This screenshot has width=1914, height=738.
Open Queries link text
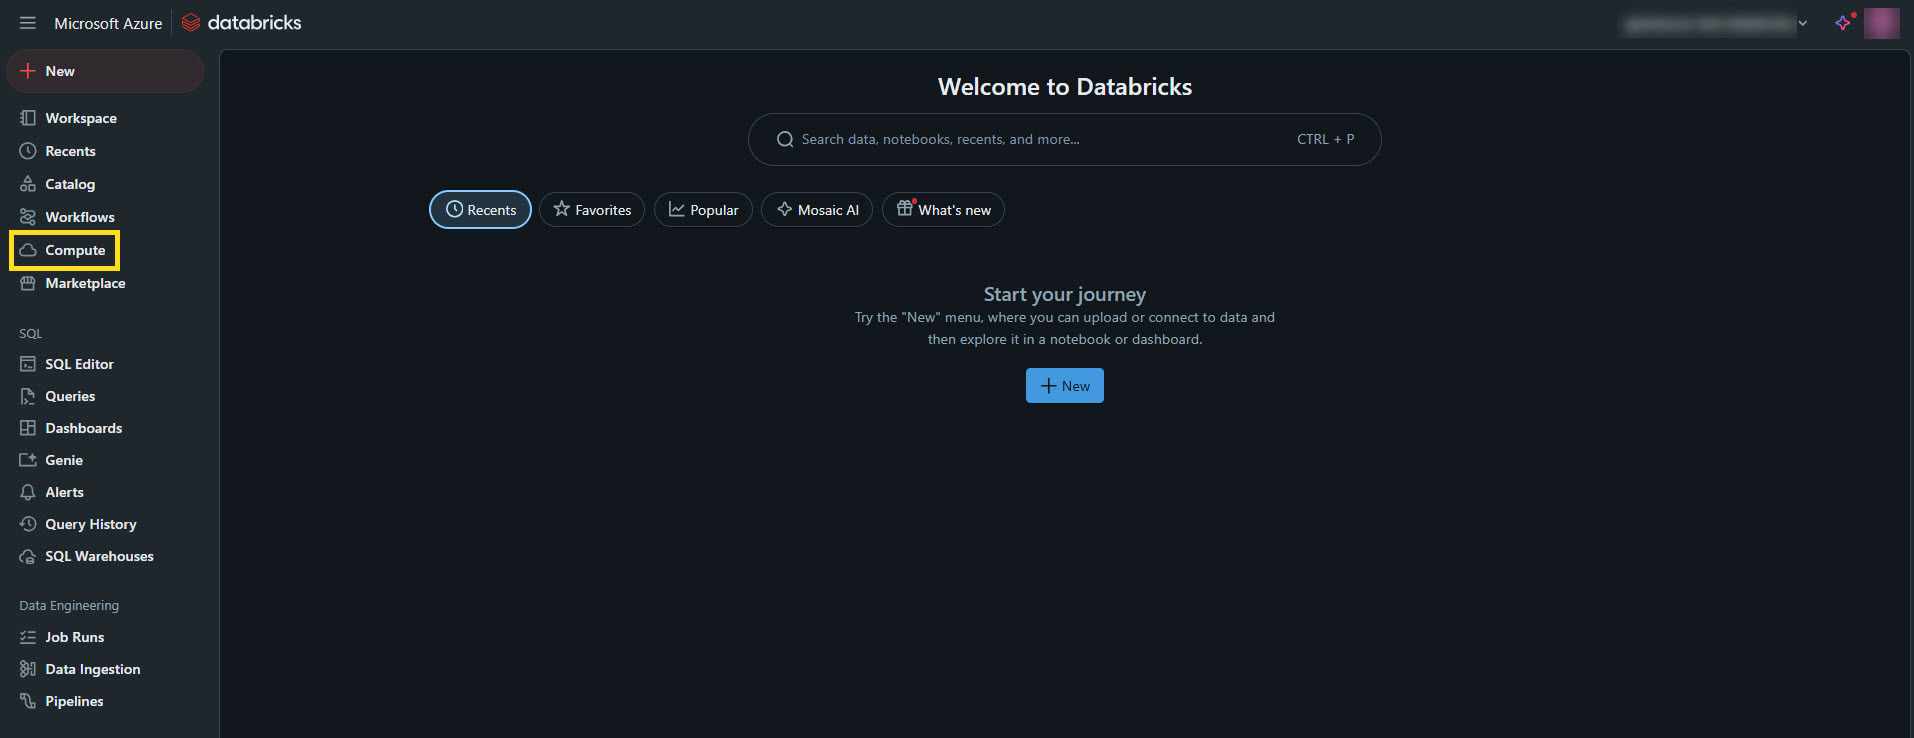(70, 396)
